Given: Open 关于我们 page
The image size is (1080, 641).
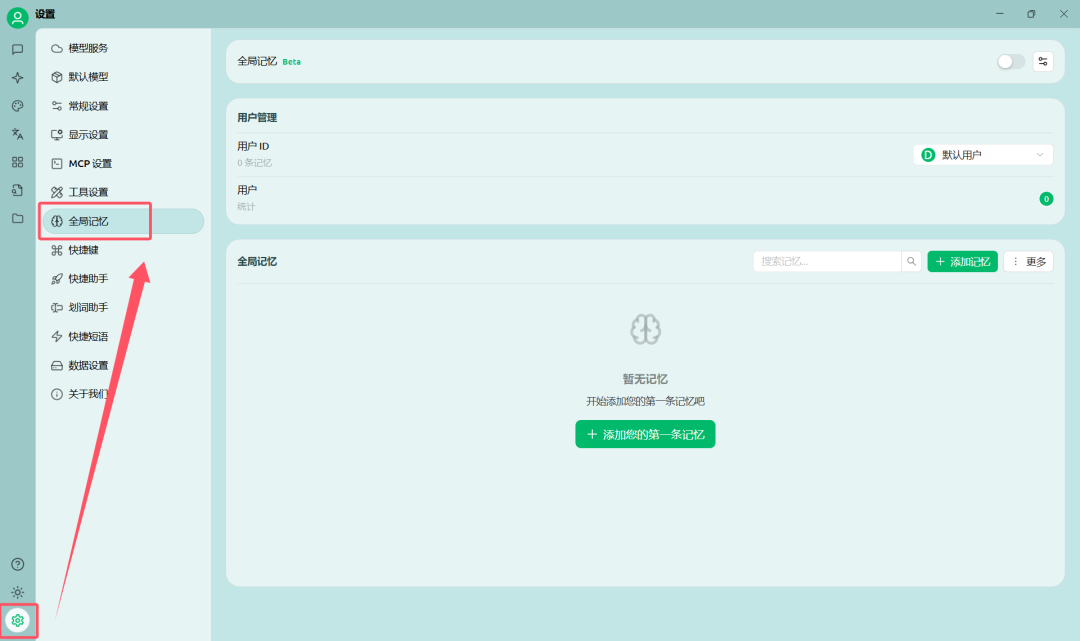Looking at the screenshot, I should click(123, 394).
